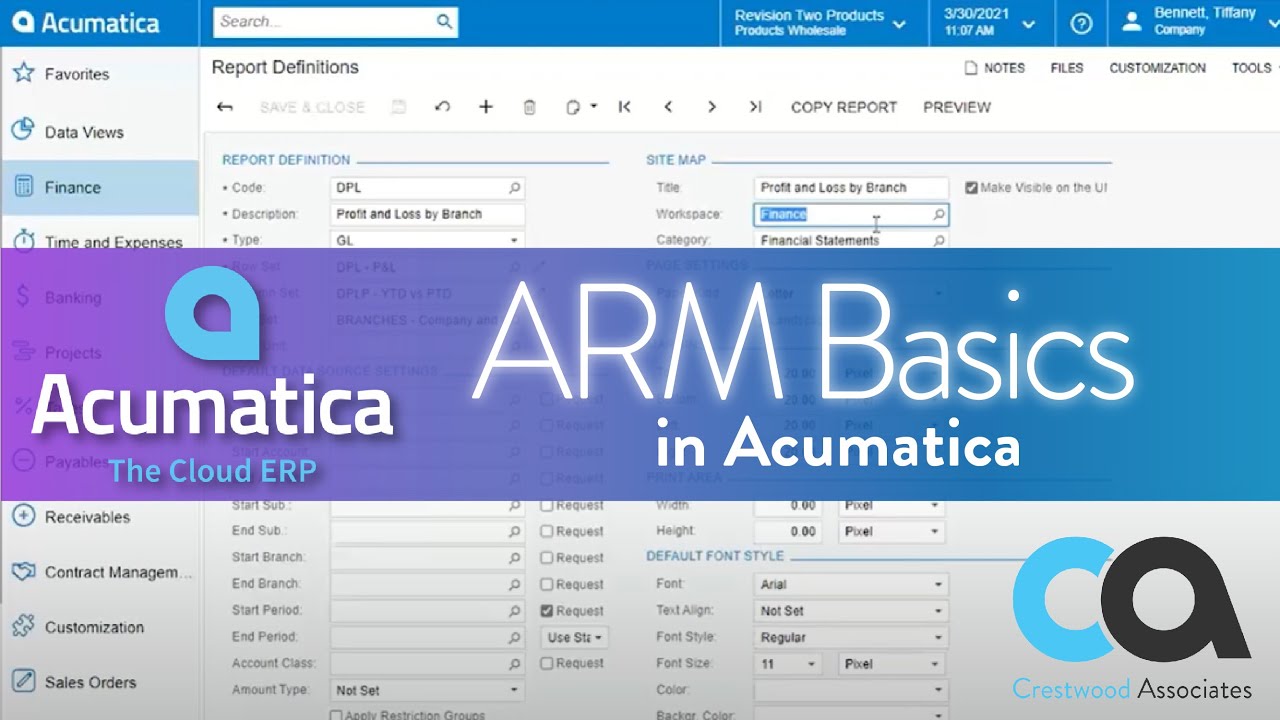
Task: Open the Font dropdown showing Arial
Action: tap(851, 584)
